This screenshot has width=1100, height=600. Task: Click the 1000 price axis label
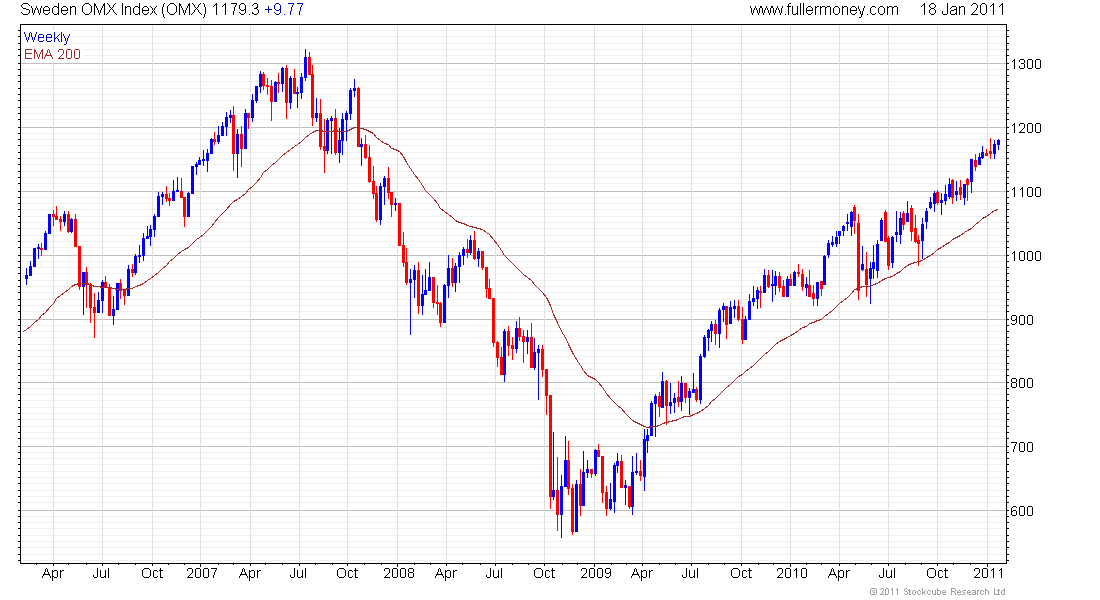click(x=1026, y=256)
